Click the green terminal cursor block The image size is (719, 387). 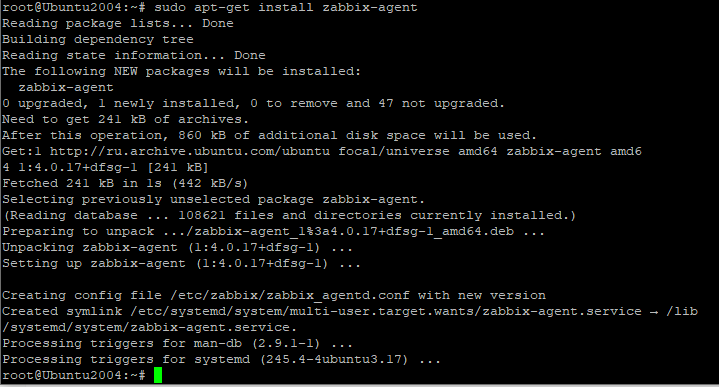(x=158, y=375)
